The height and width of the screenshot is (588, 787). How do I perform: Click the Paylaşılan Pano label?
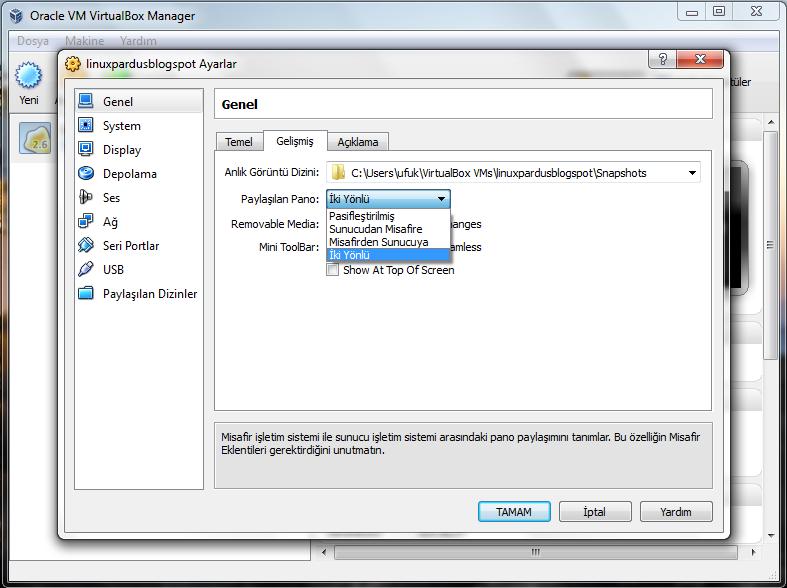(280, 199)
